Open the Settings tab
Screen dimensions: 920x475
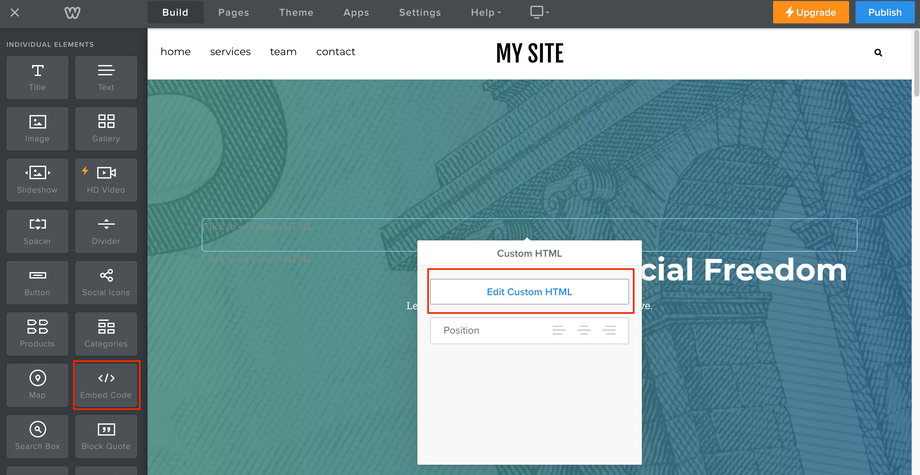tap(420, 12)
